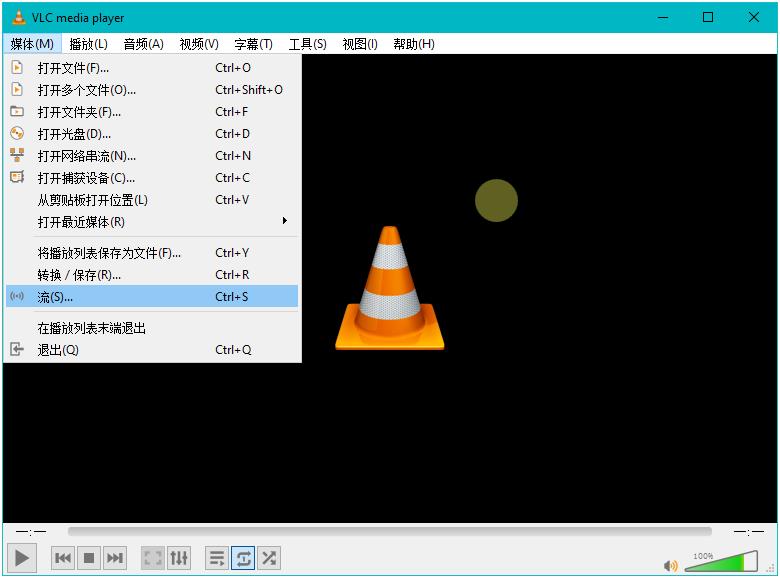Click the Play button
Viewport: 780px width, 578px height.
[22, 558]
